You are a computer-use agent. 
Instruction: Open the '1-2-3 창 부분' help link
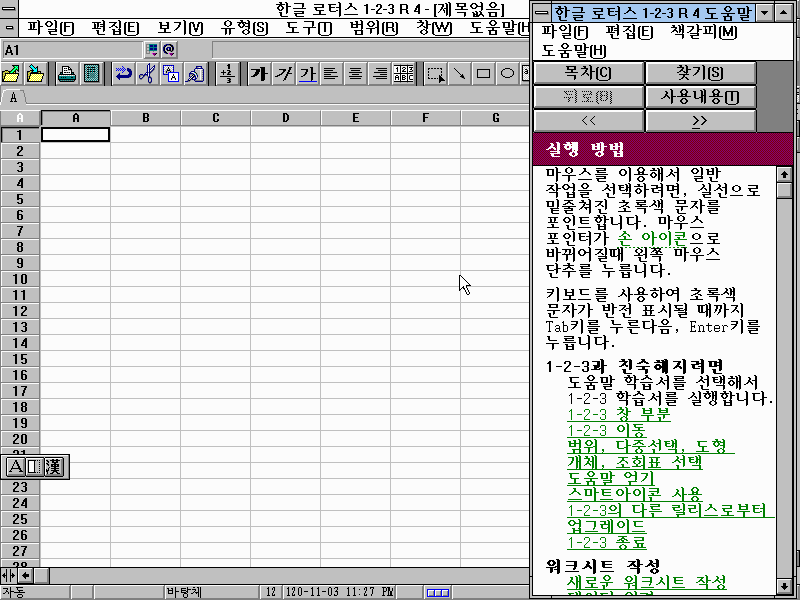(618, 414)
